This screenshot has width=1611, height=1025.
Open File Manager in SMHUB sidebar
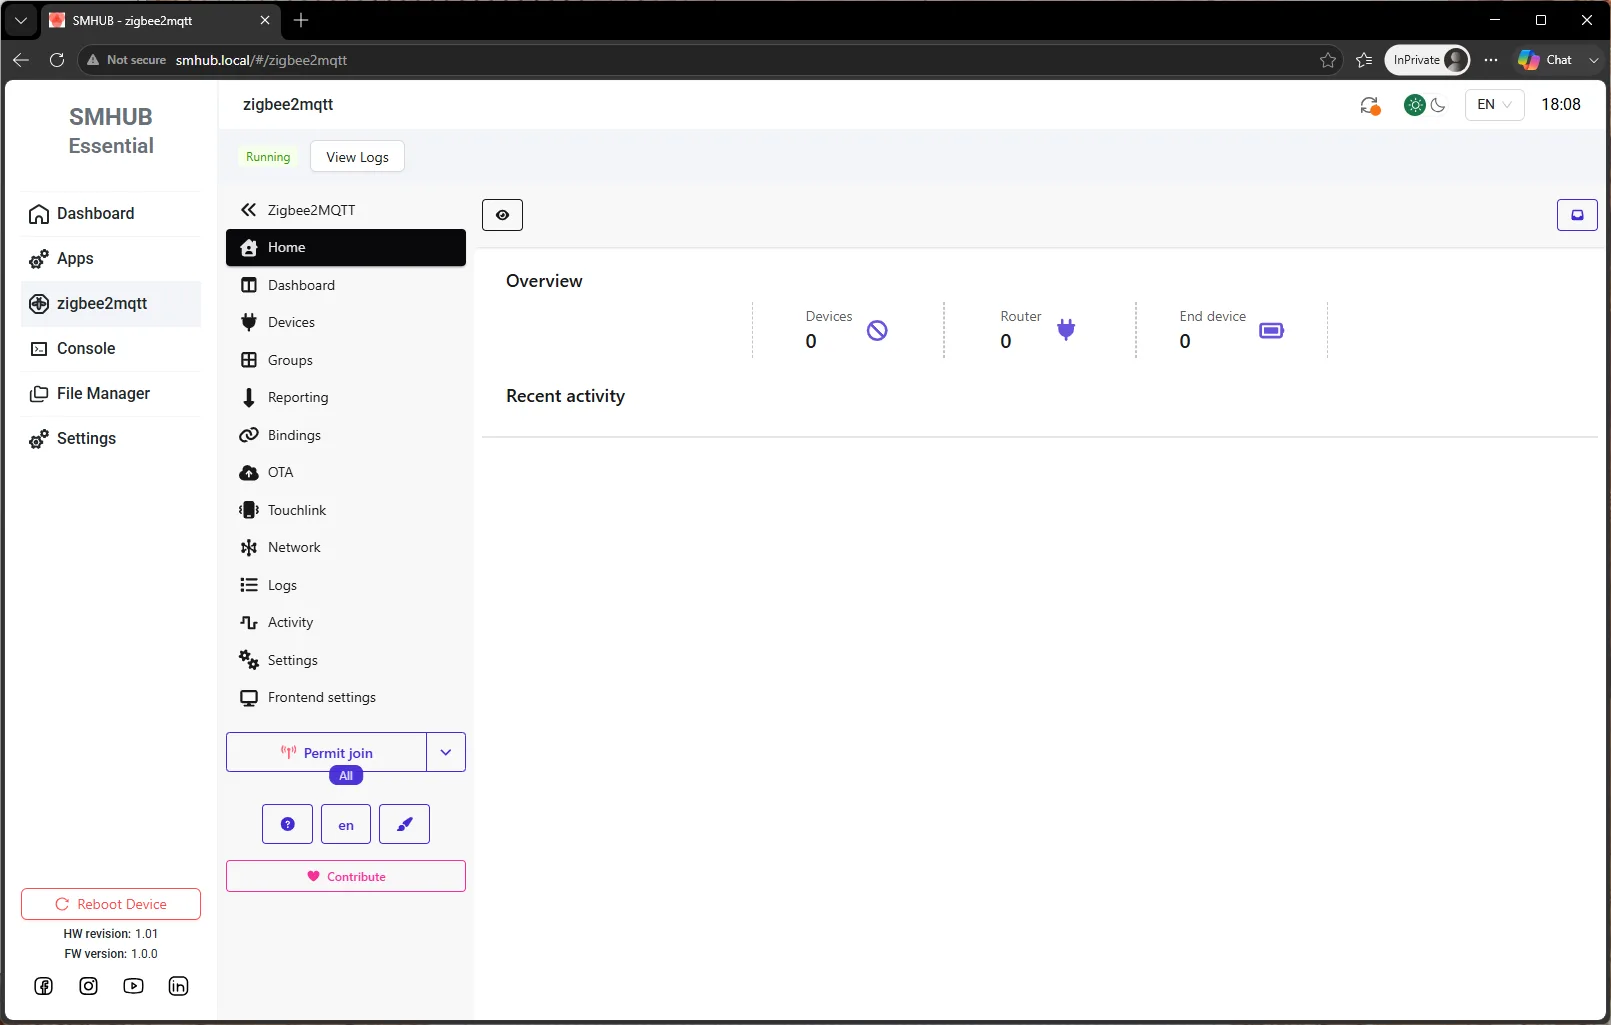pos(111,394)
